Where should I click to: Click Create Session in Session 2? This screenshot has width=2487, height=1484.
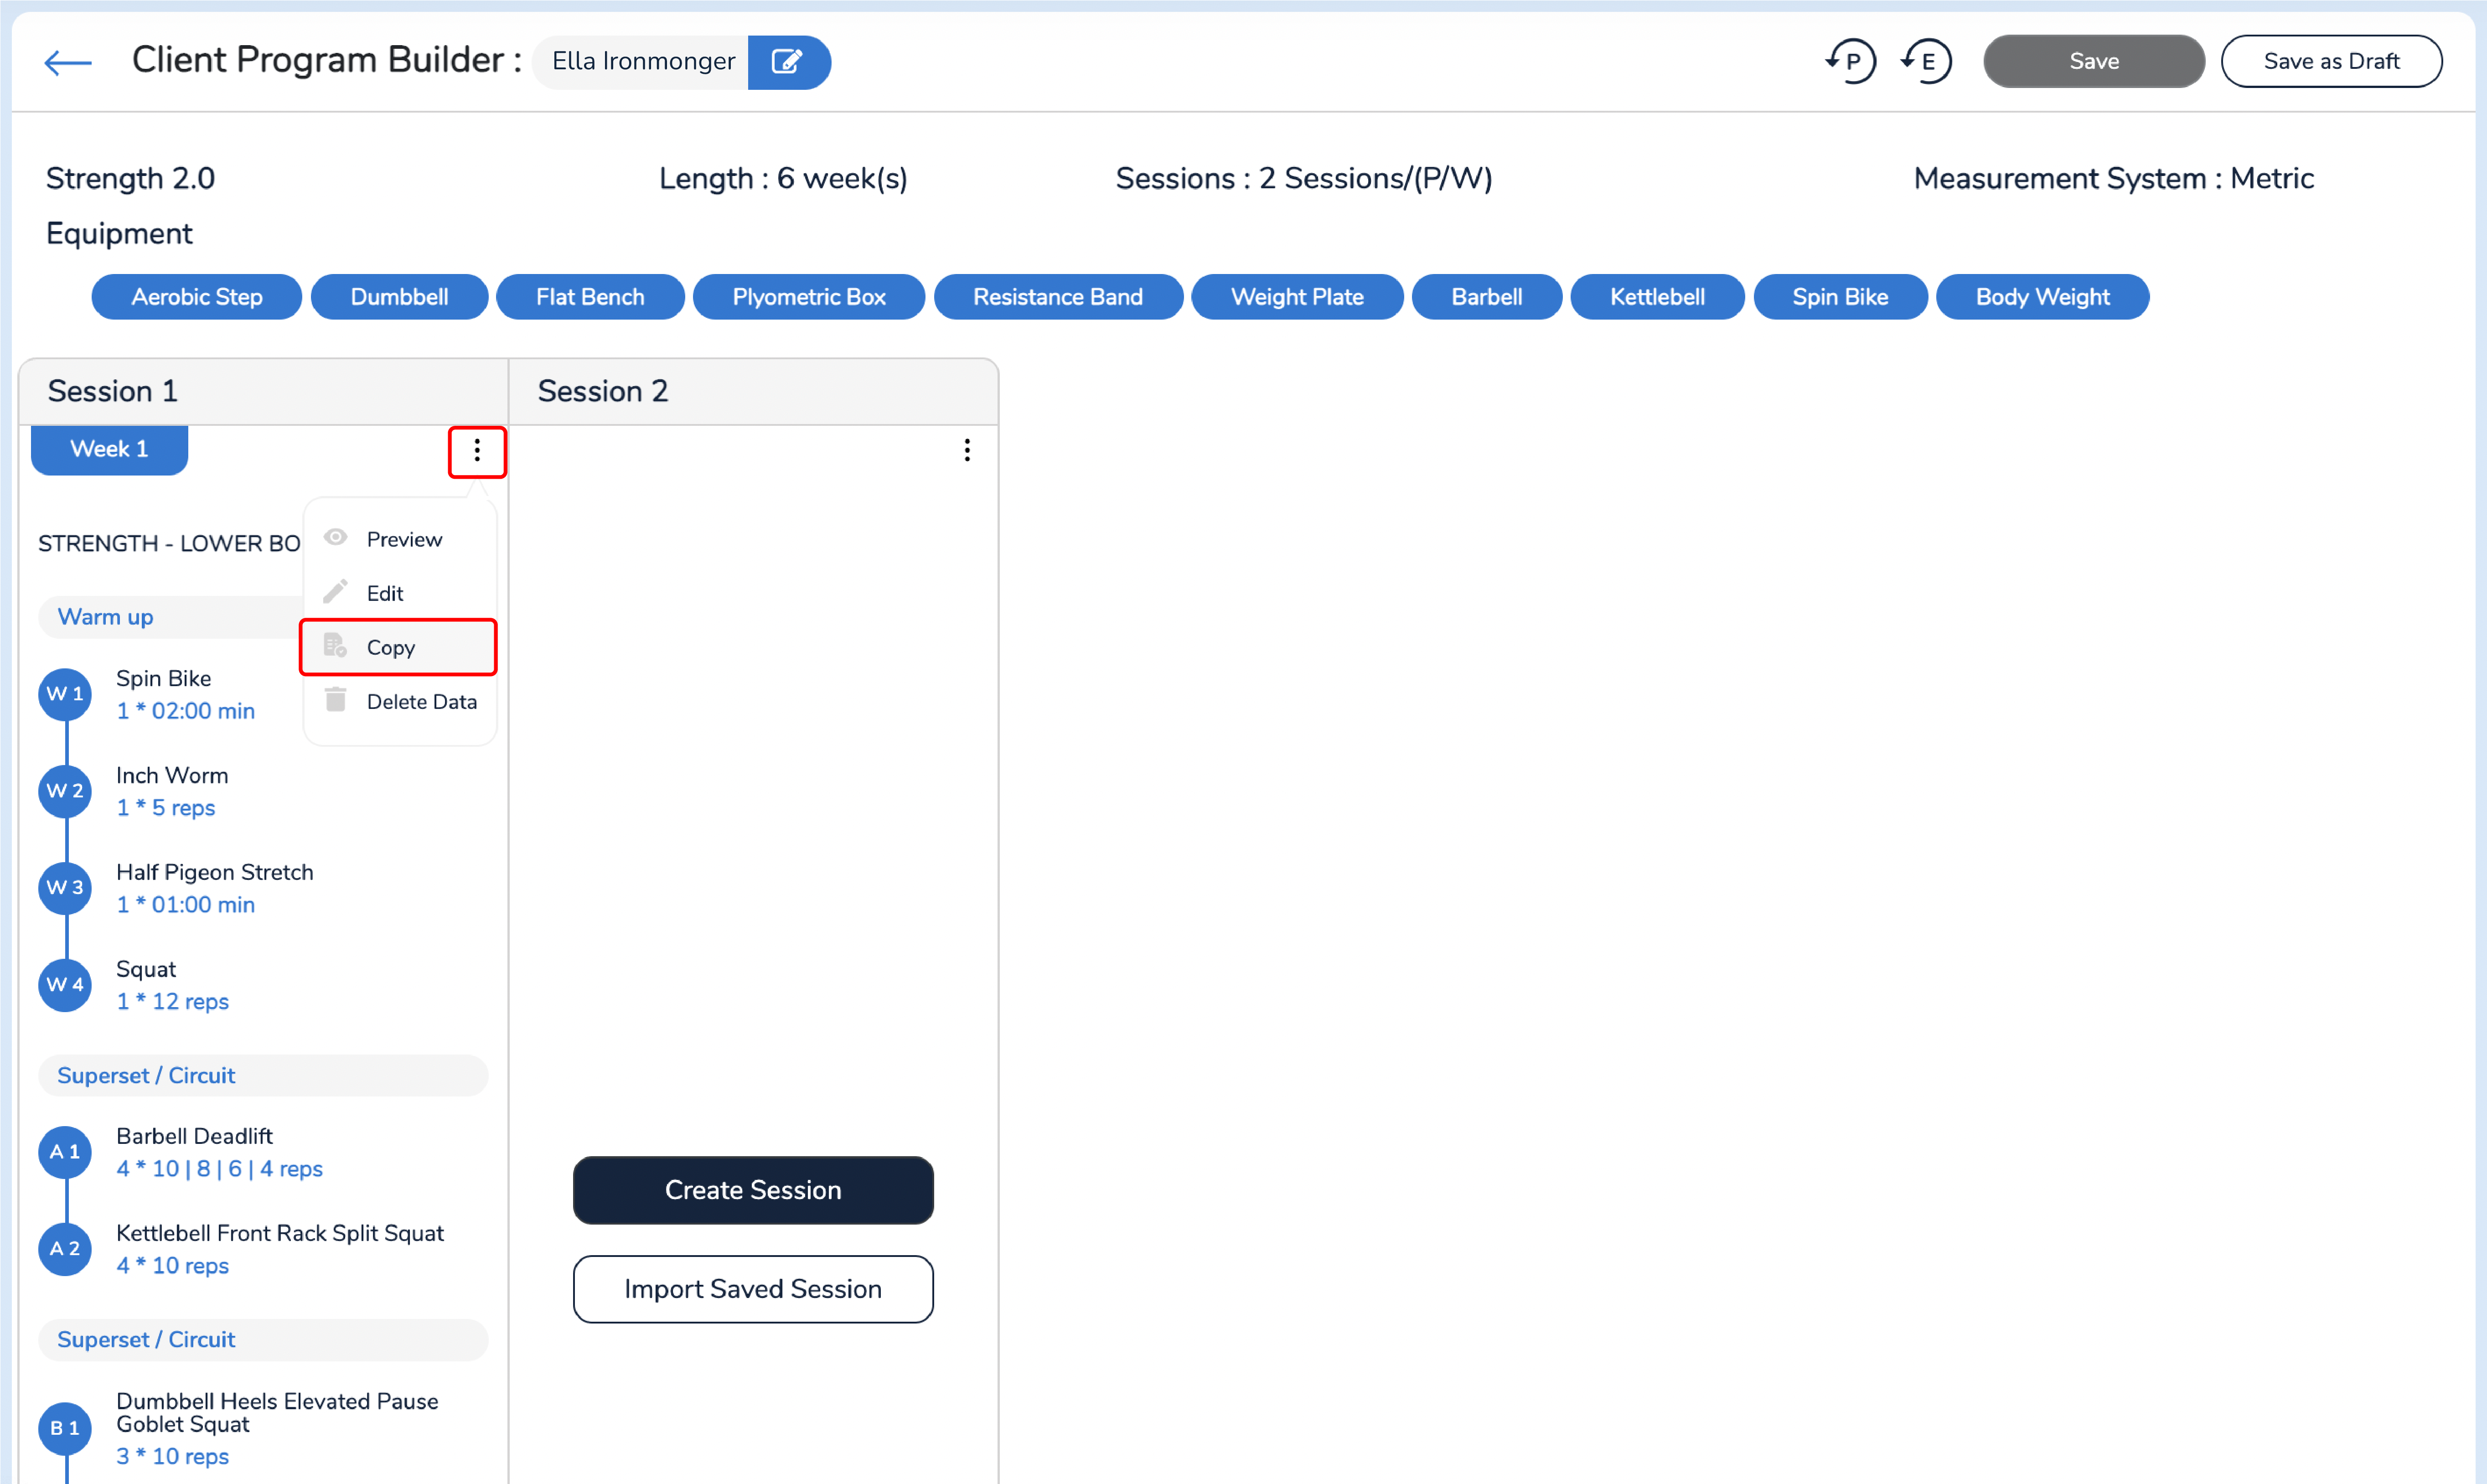(753, 1190)
